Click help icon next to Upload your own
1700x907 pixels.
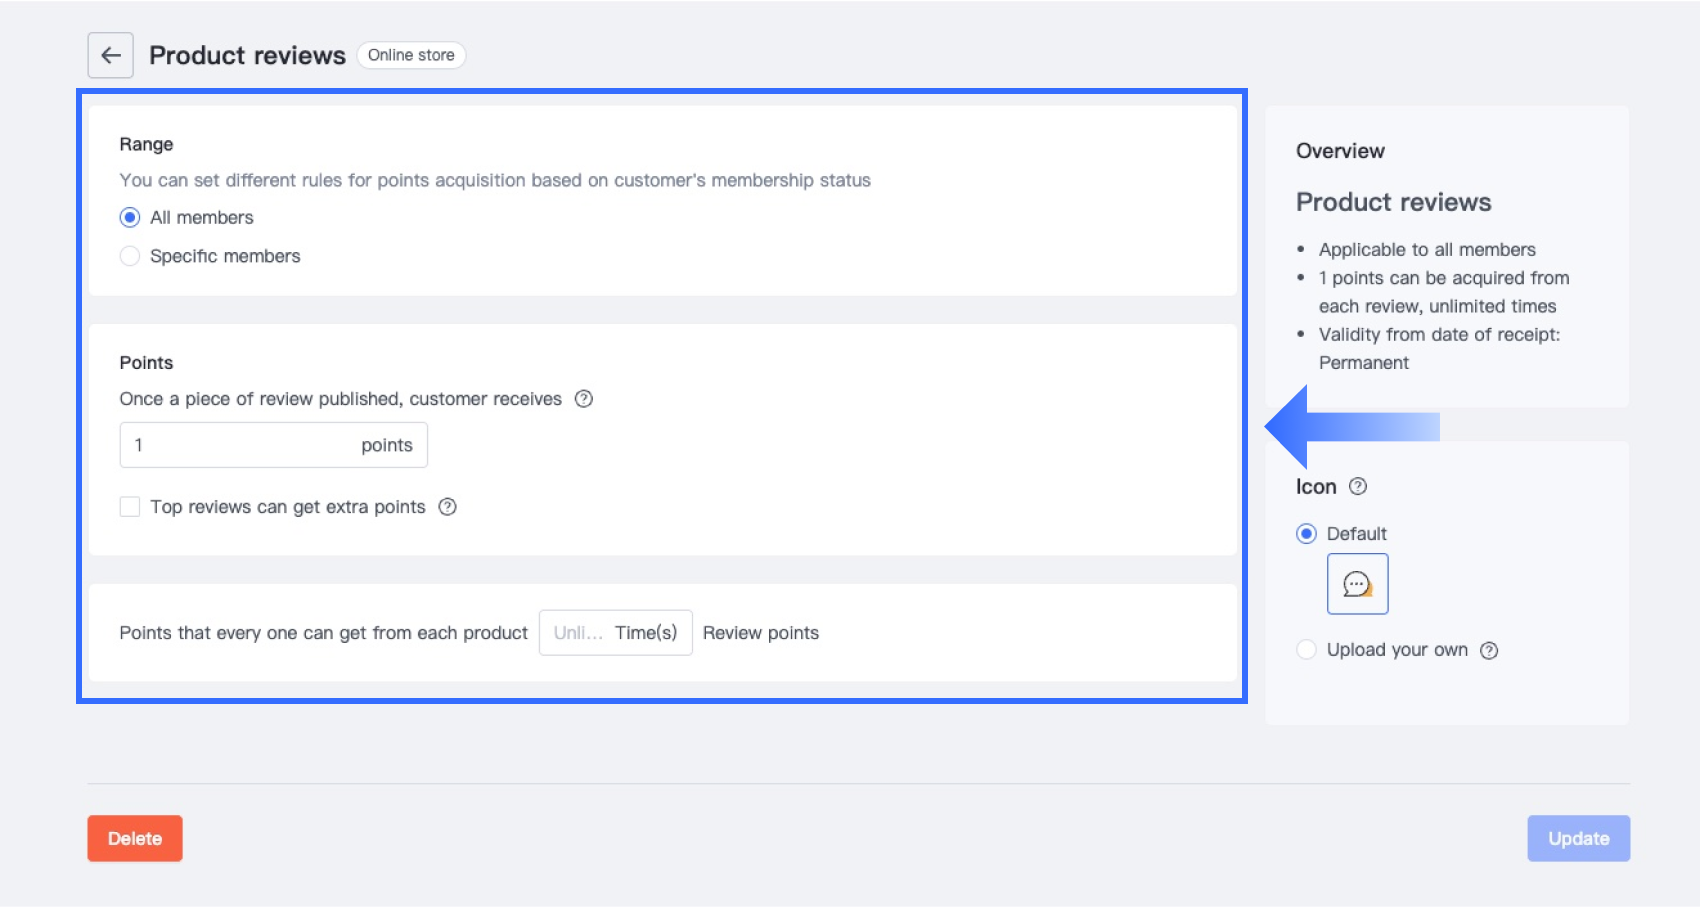1489,651
